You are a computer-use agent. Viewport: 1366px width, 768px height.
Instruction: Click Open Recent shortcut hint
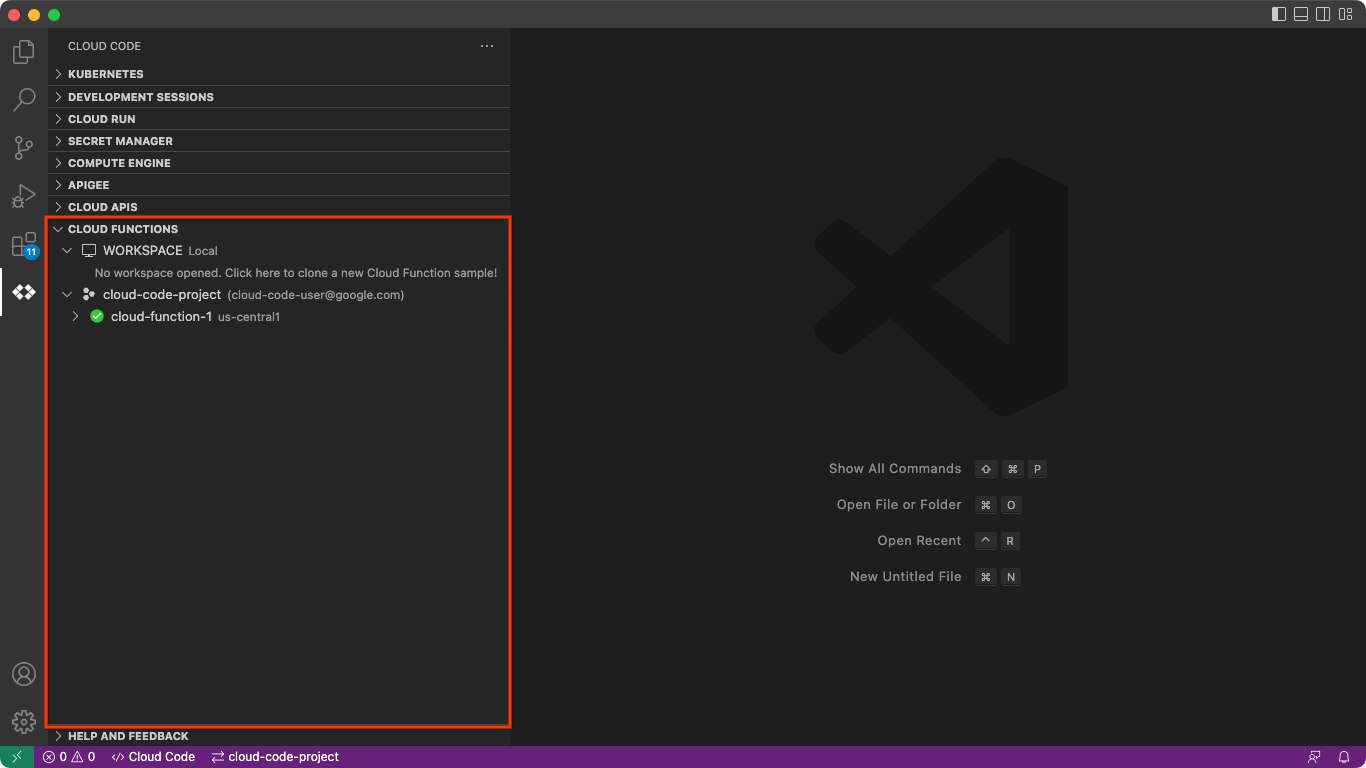(x=949, y=541)
